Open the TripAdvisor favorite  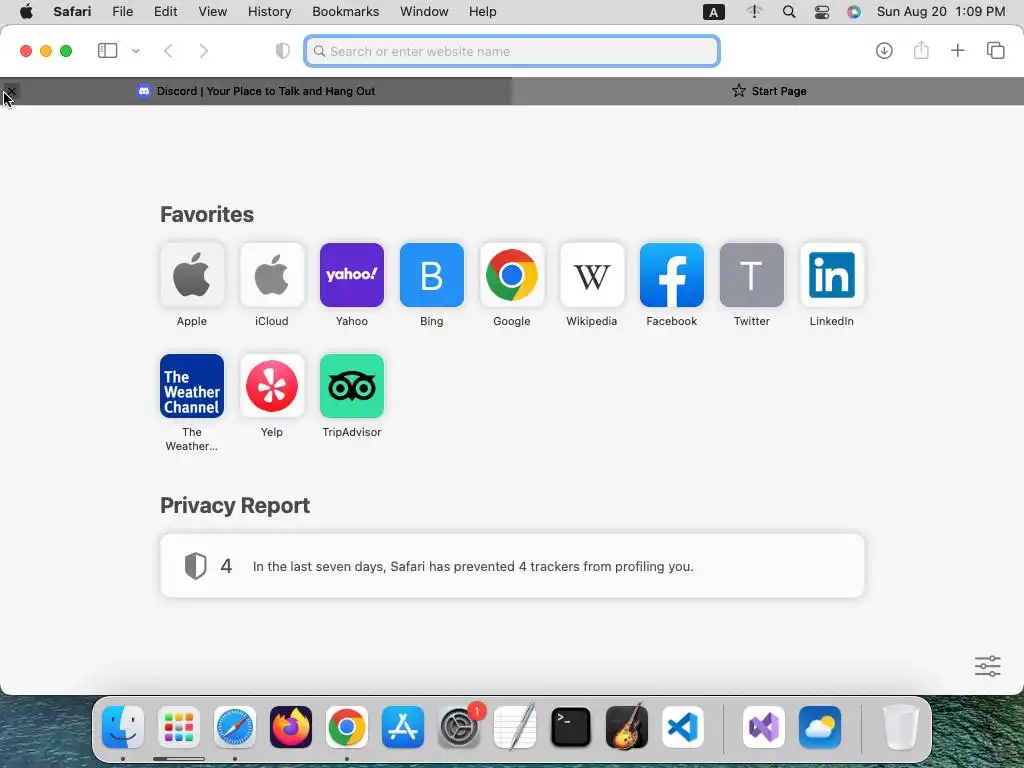coord(351,386)
